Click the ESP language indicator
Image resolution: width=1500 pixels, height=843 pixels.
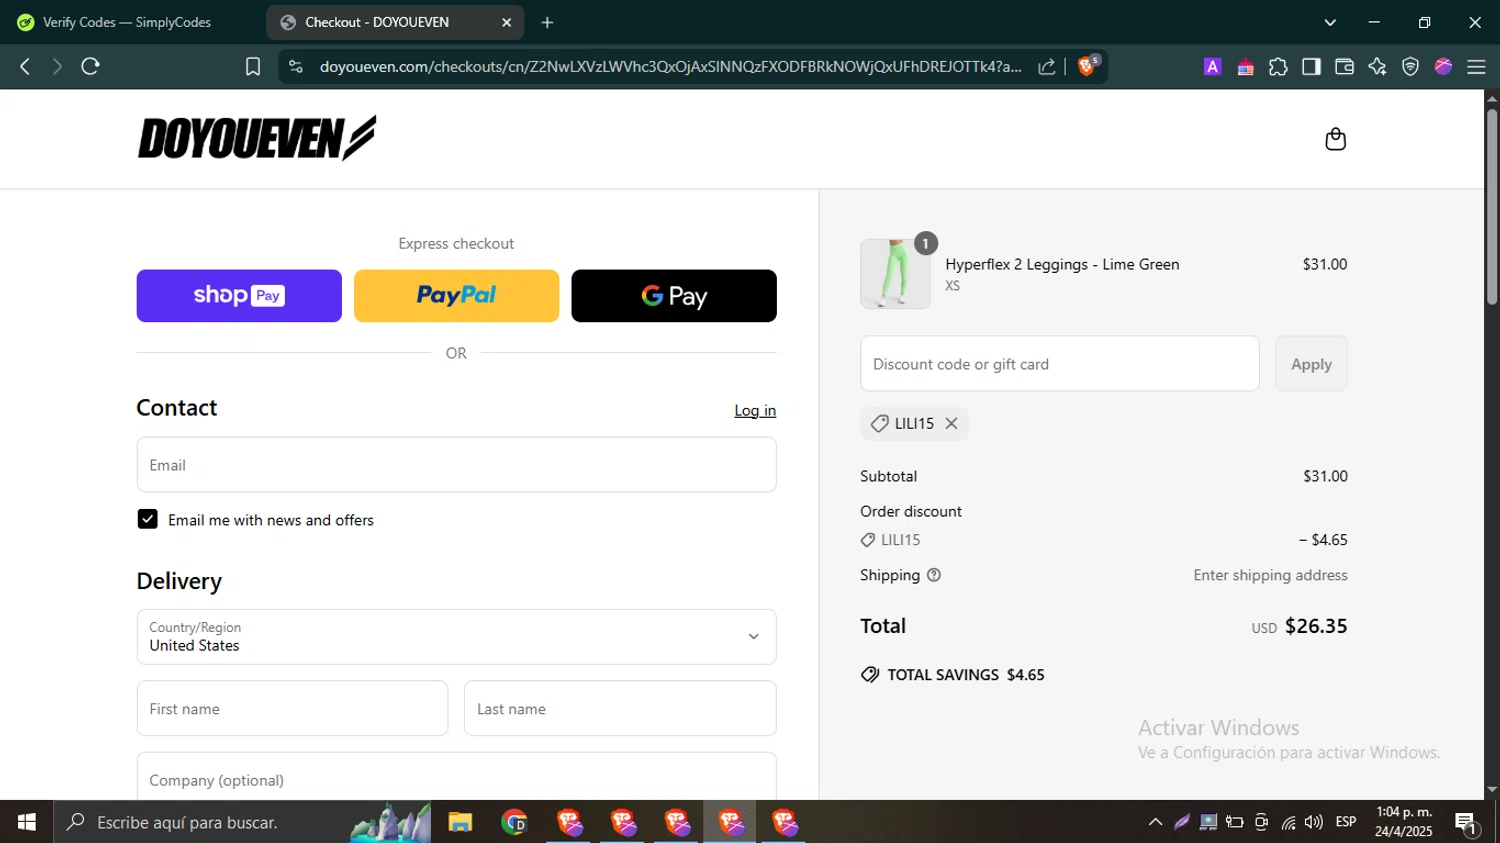pyautogui.click(x=1346, y=822)
